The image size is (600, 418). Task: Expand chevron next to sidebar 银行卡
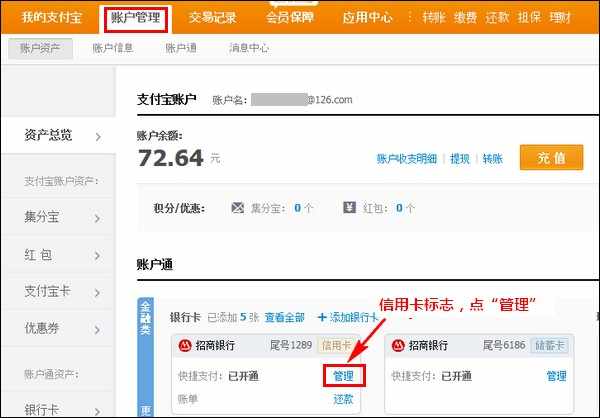pyautogui.click(x=98, y=411)
